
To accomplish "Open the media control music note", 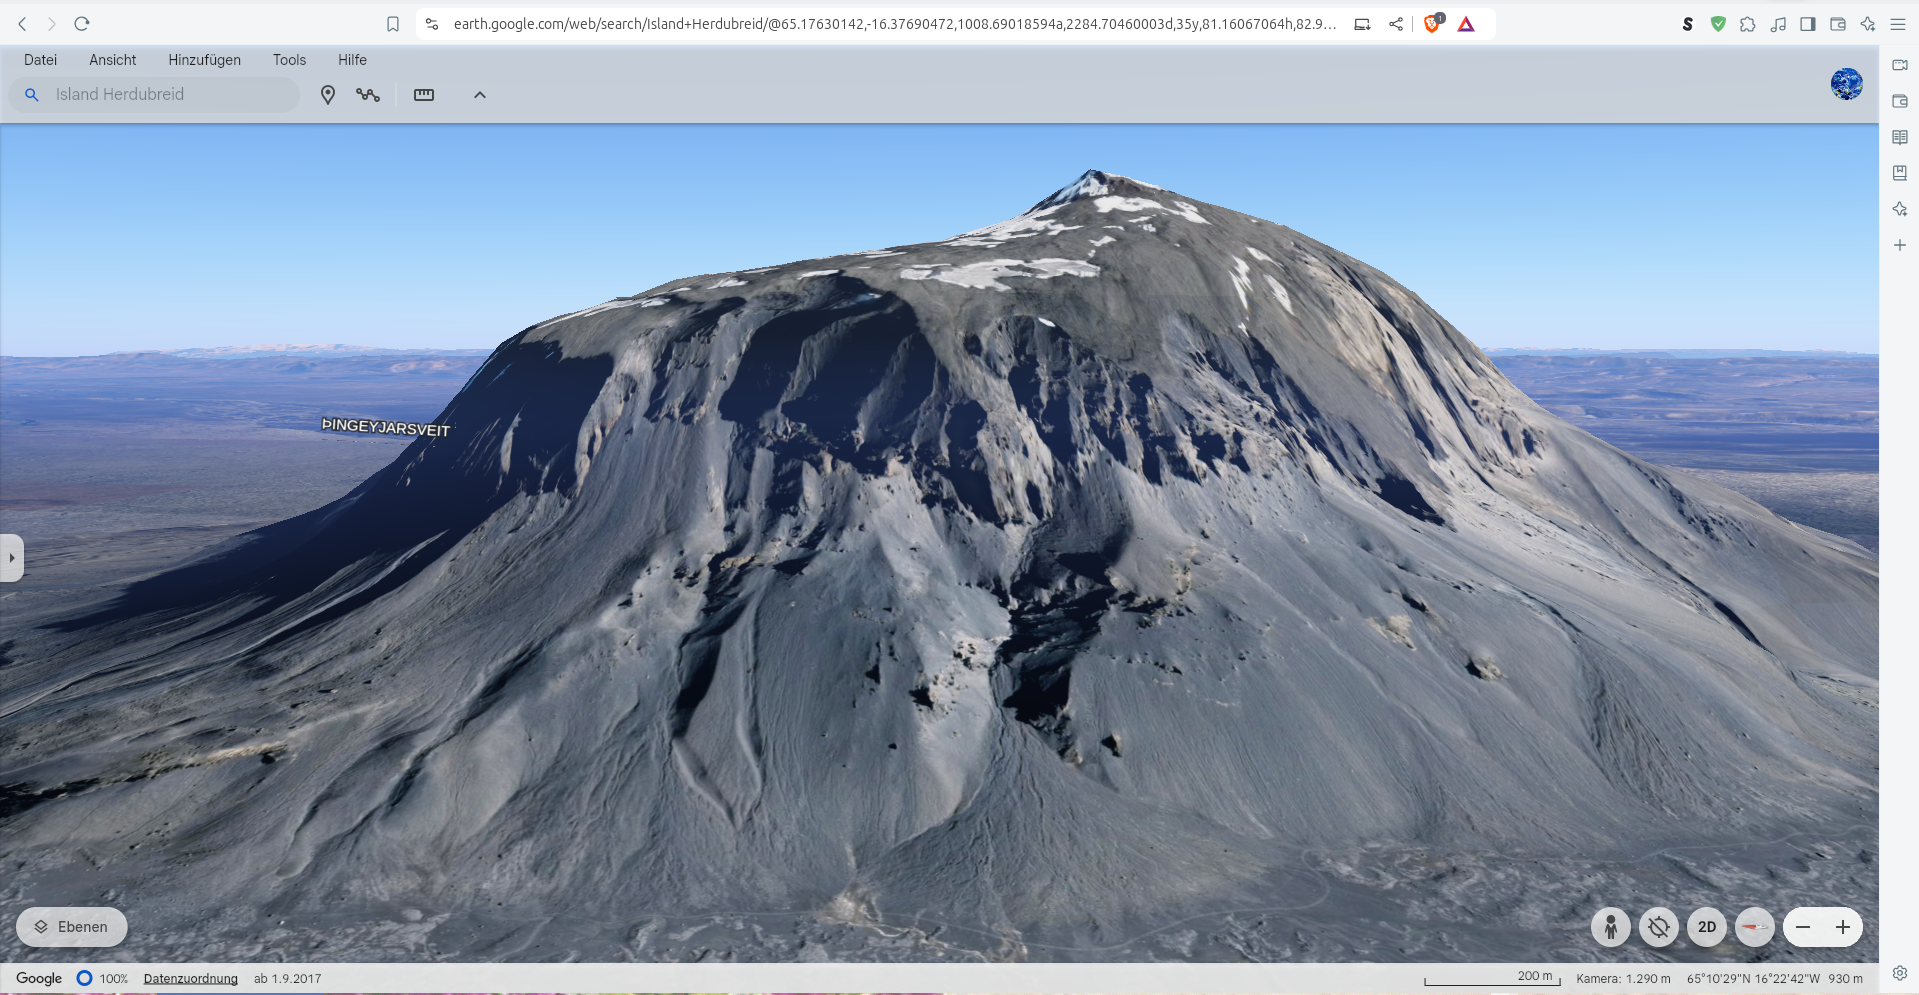I will point(1778,24).
